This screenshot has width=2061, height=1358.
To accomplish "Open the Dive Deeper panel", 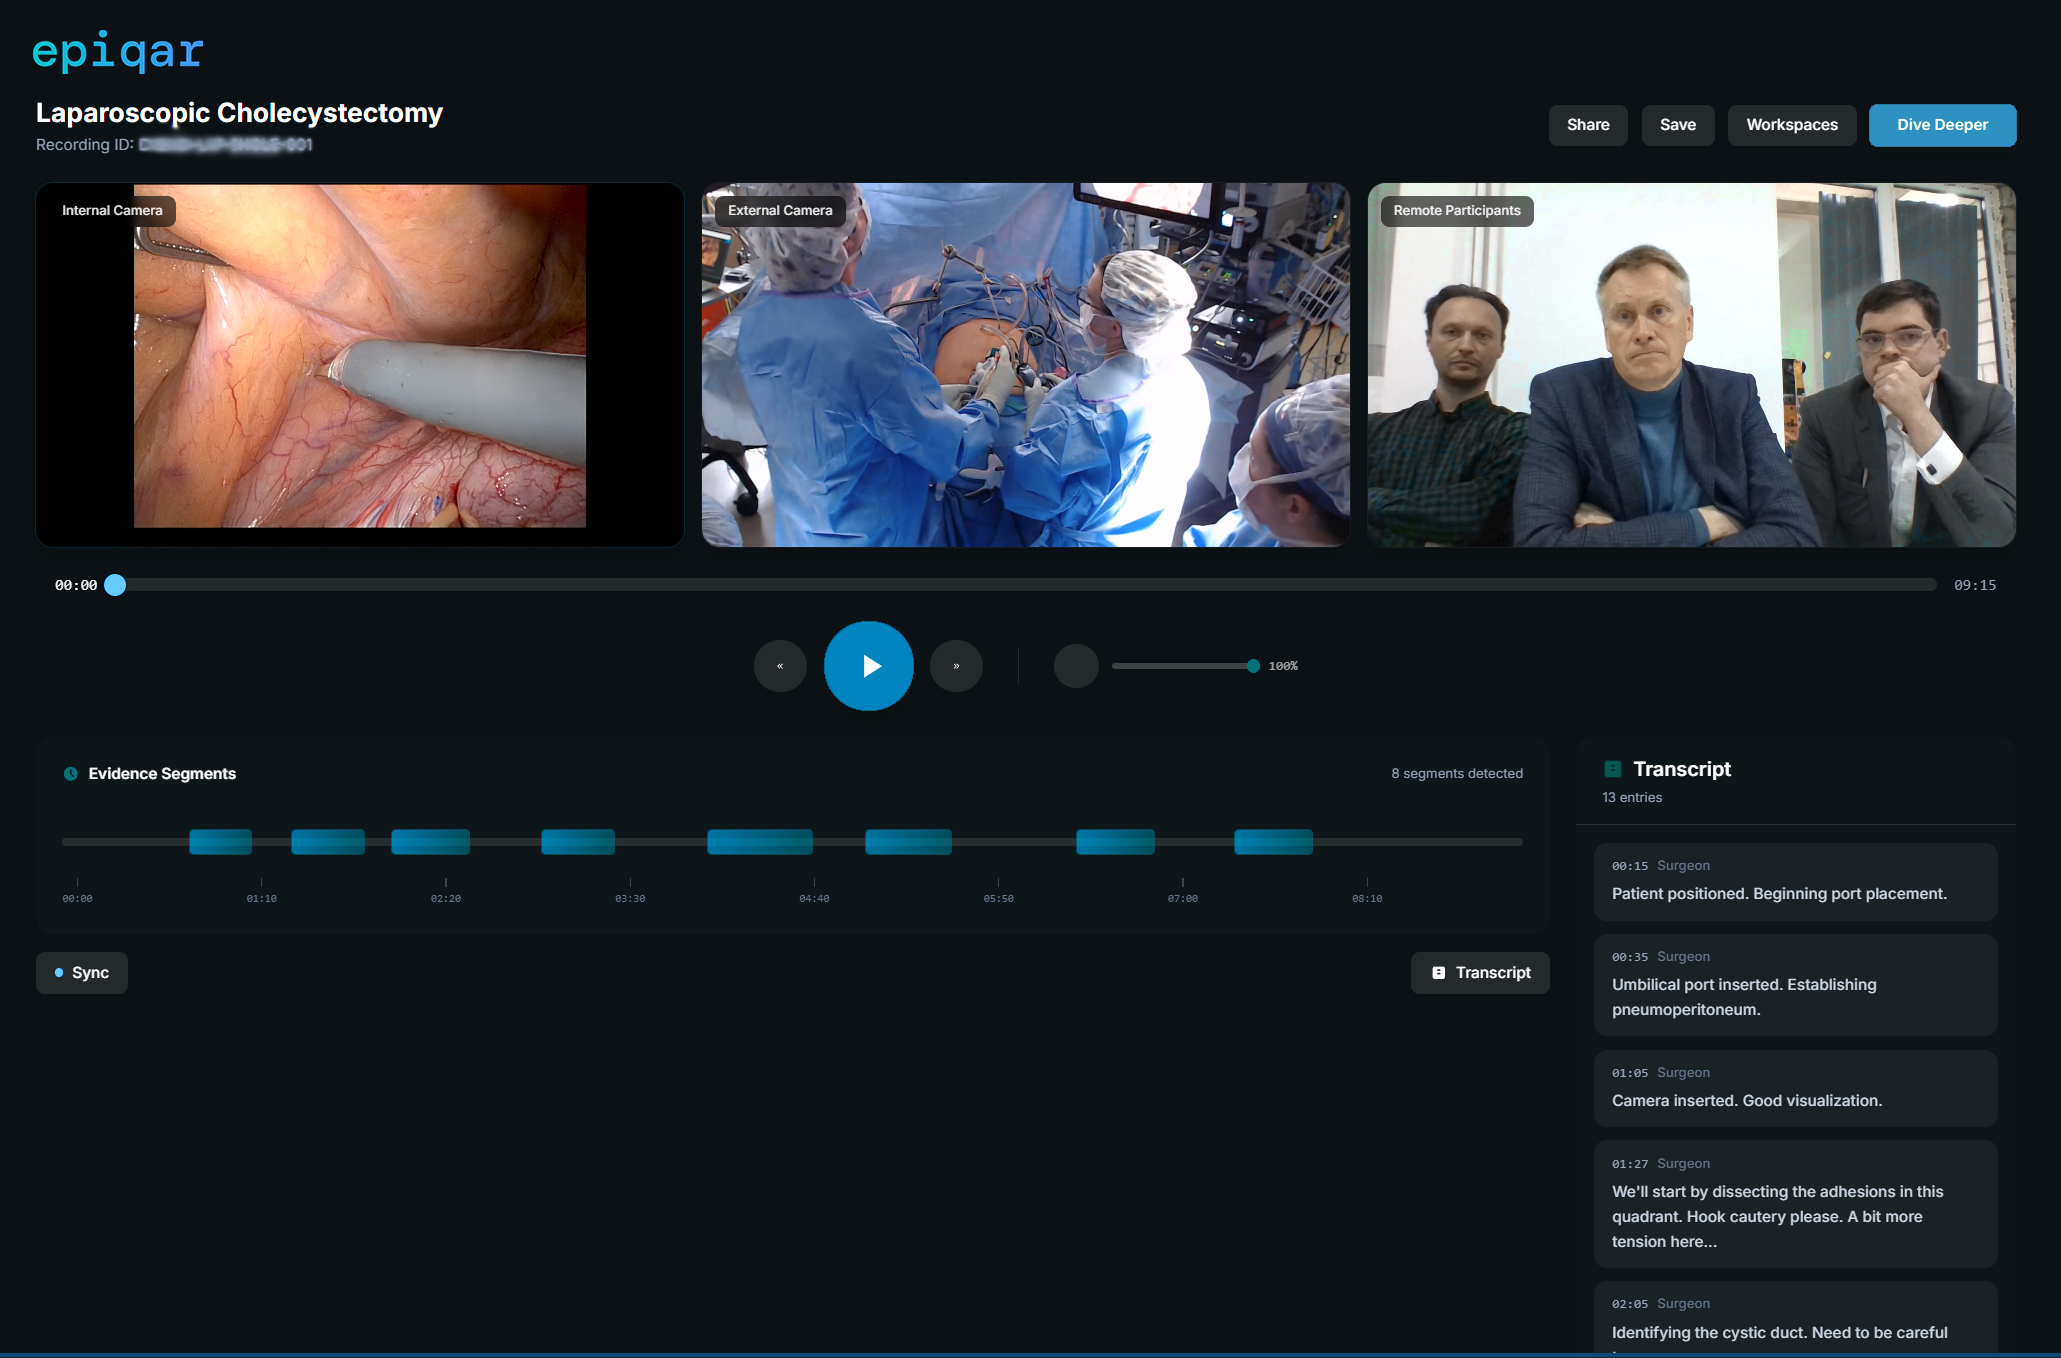I will point(1942,125).
